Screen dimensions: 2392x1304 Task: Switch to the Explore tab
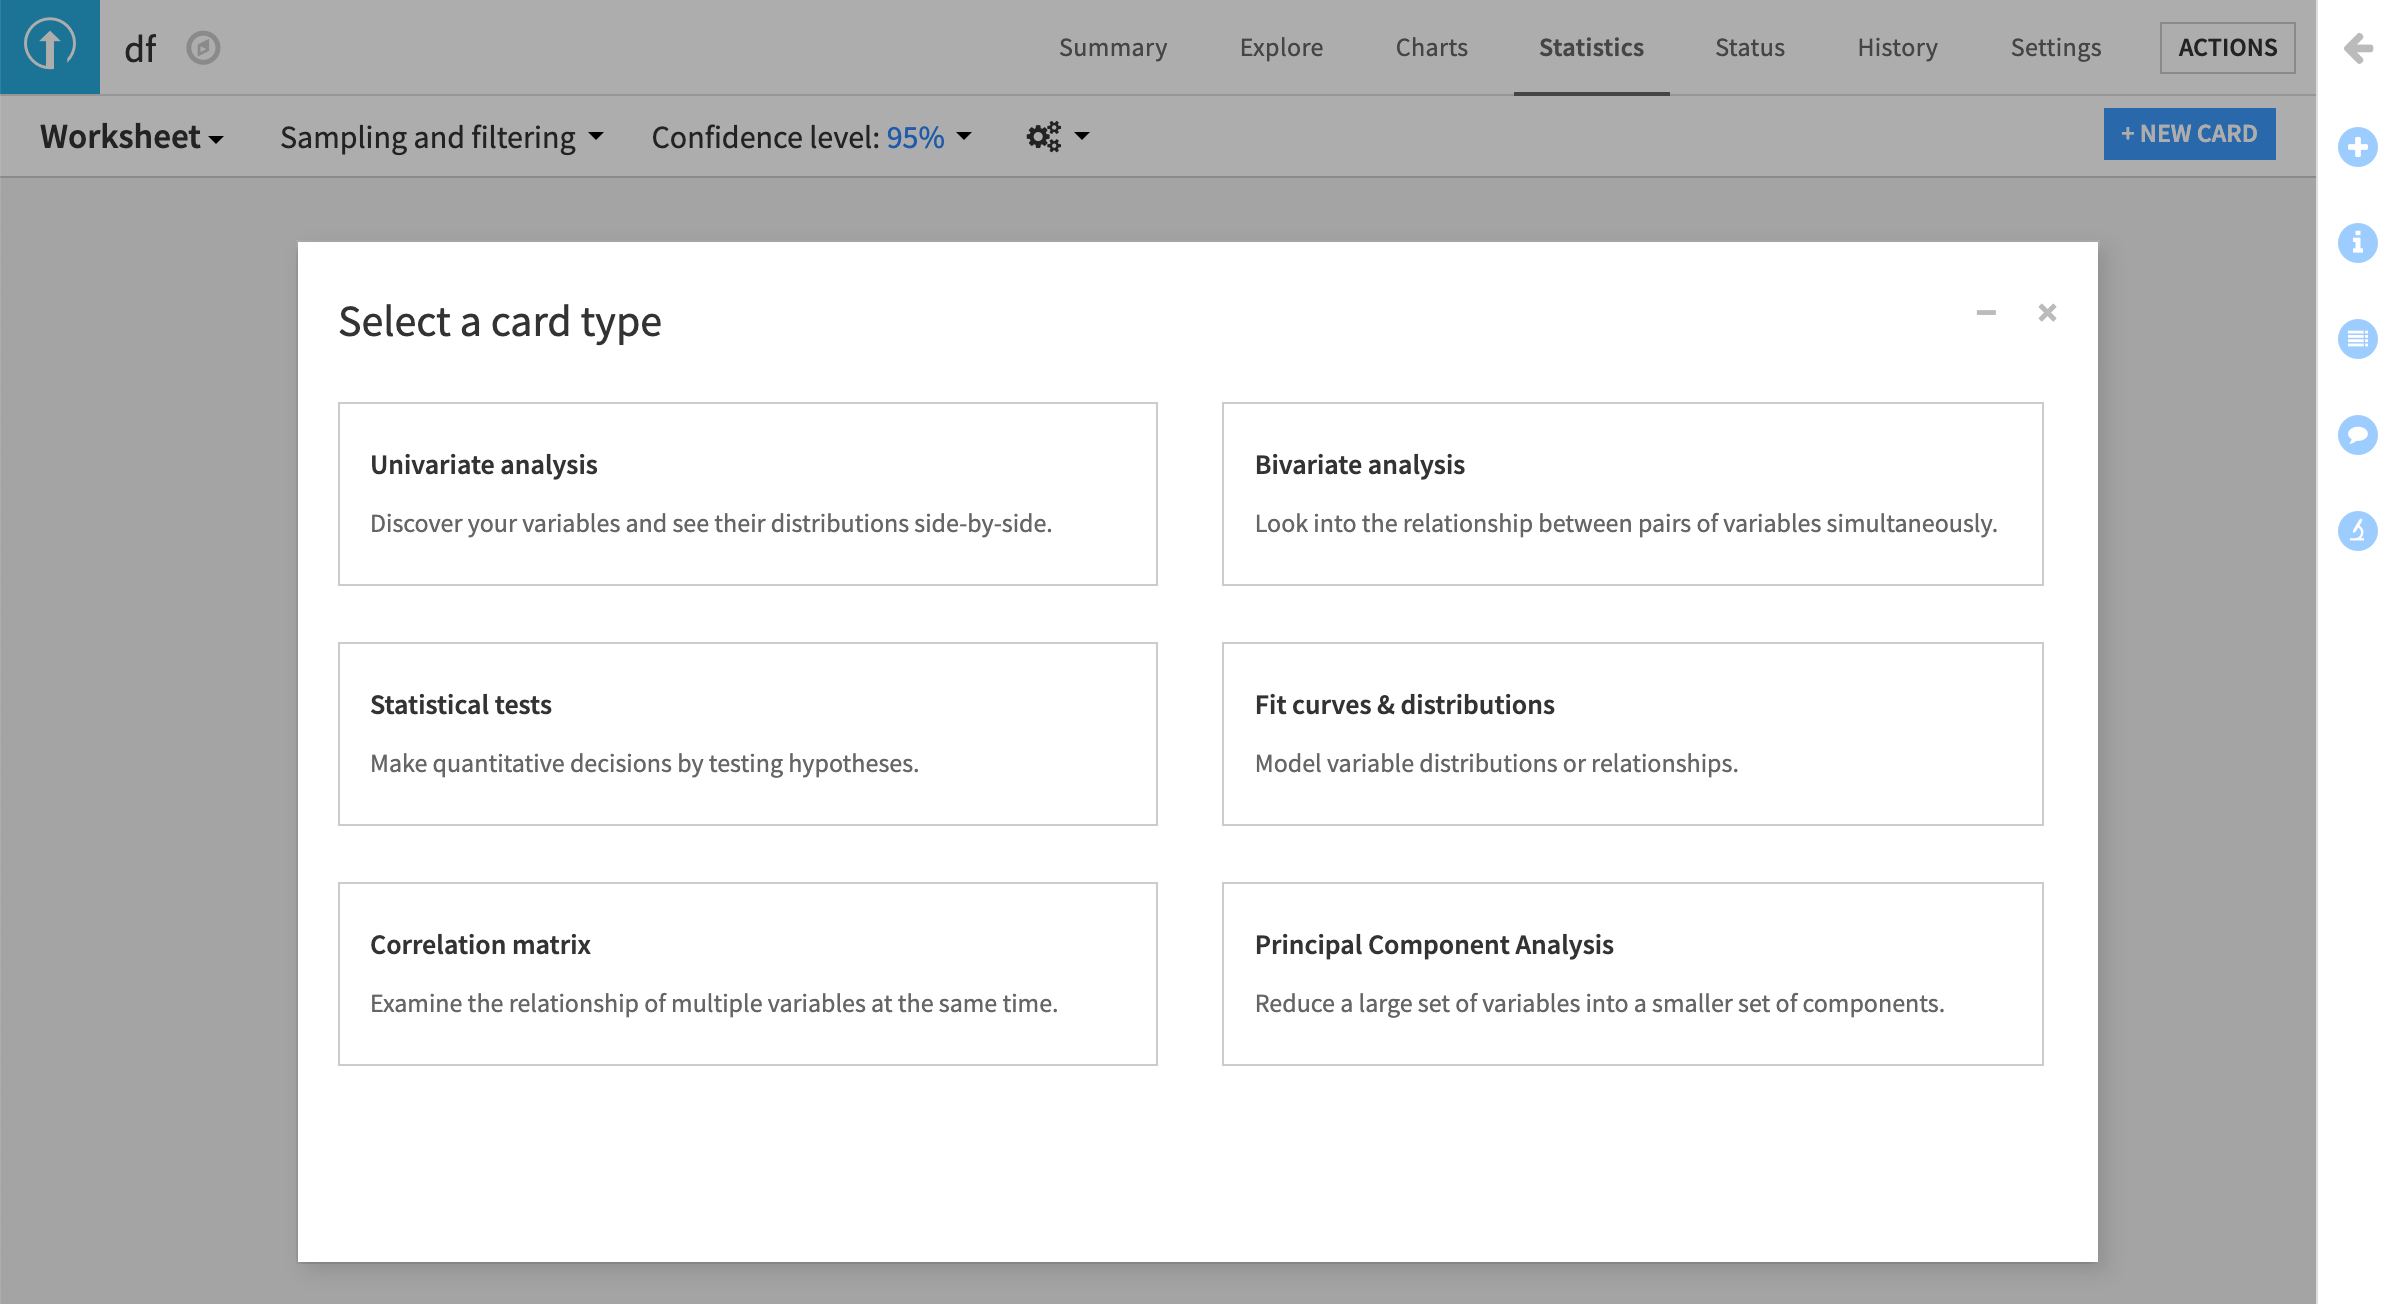pos(1281,47)
